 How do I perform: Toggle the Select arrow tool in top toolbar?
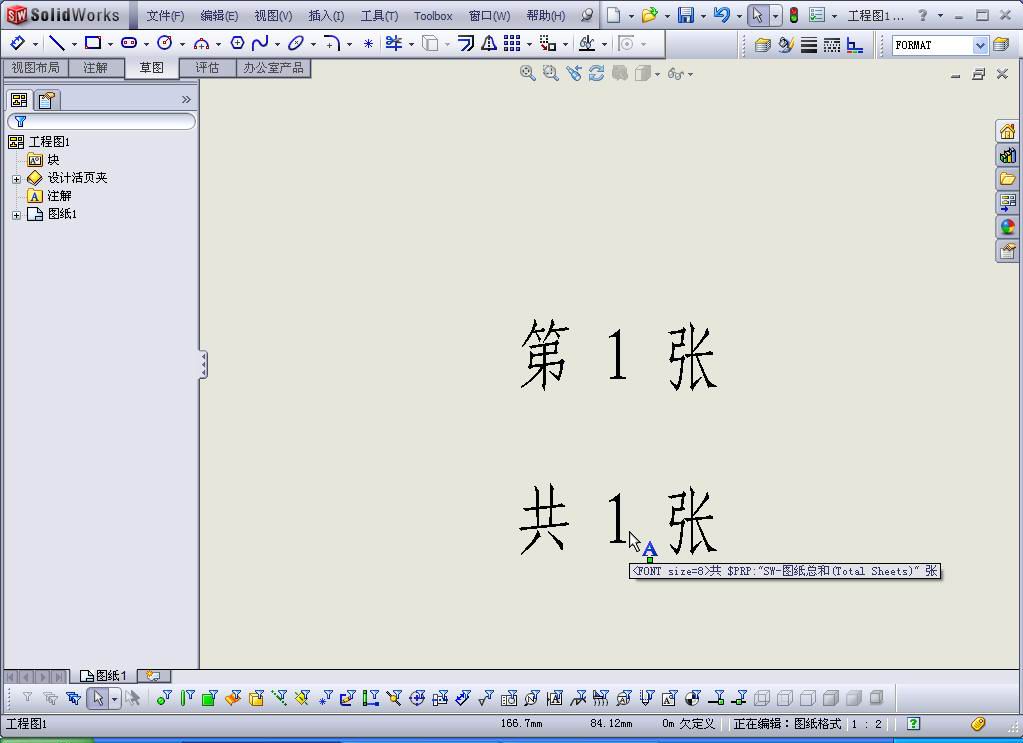point(757,15)
